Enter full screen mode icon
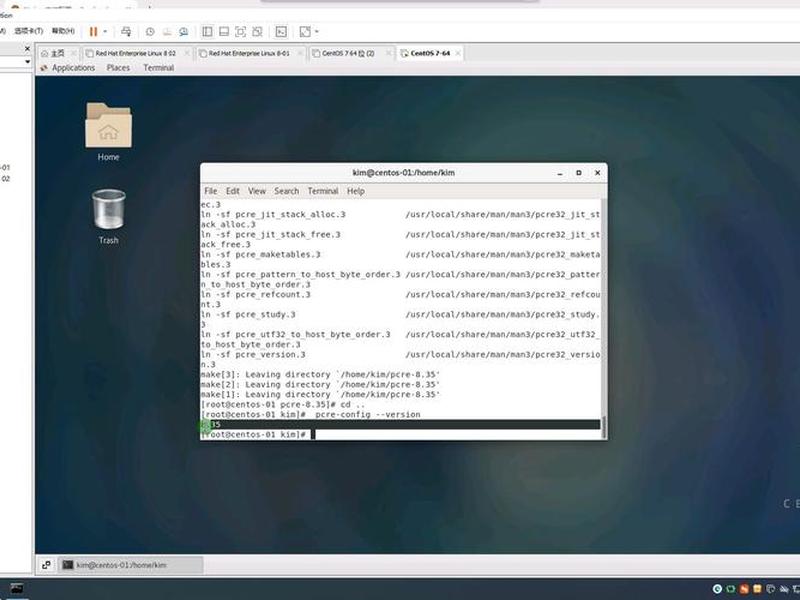The width and height of the screenshot is (800, 600). [240, 32]
